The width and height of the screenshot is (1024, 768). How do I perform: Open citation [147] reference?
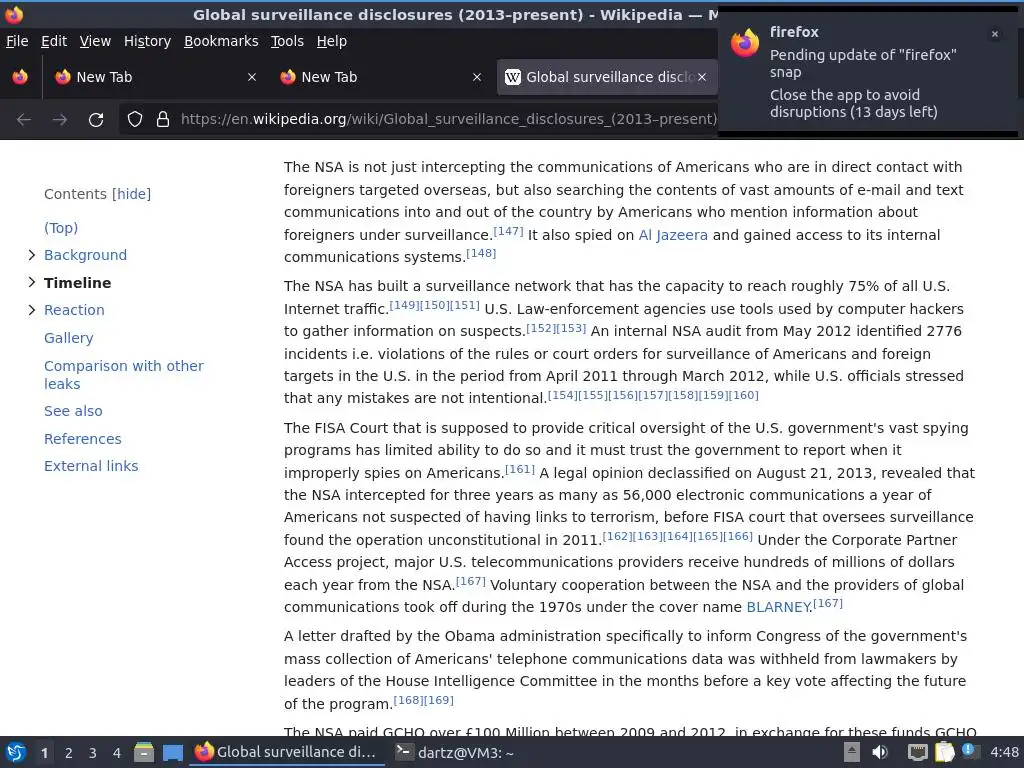coord(508,231)
